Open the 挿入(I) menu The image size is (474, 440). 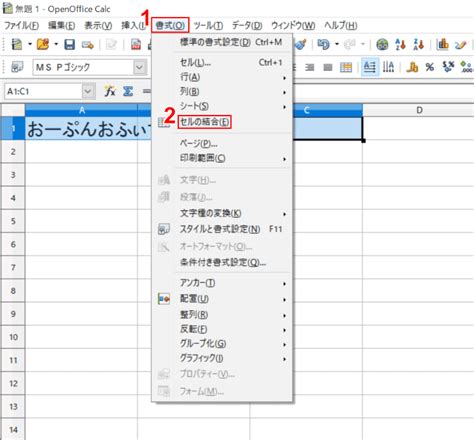tap(133, 26)
